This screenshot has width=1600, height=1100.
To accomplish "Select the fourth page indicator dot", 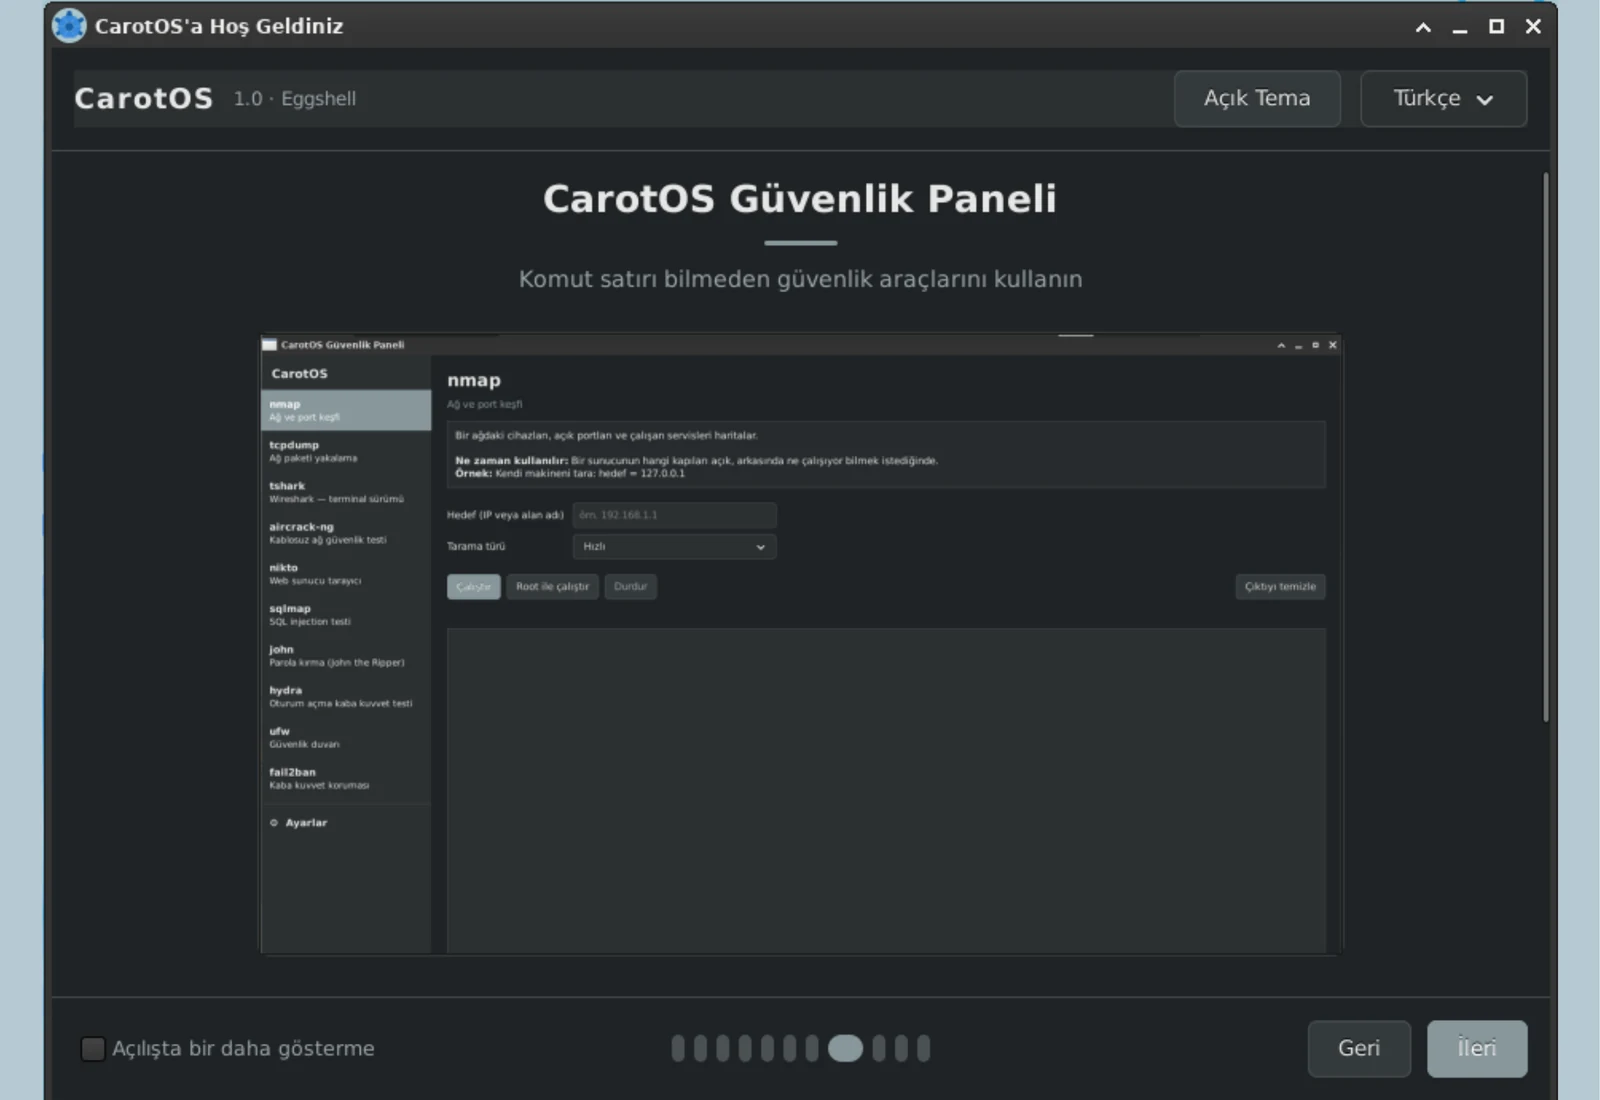I will point(745,1048).
